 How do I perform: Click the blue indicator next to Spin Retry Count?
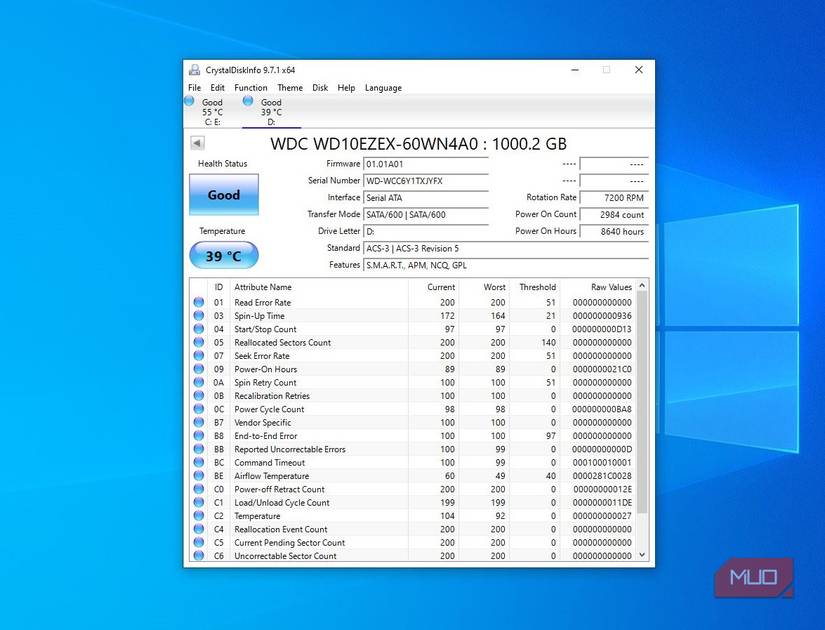(197, 382)
